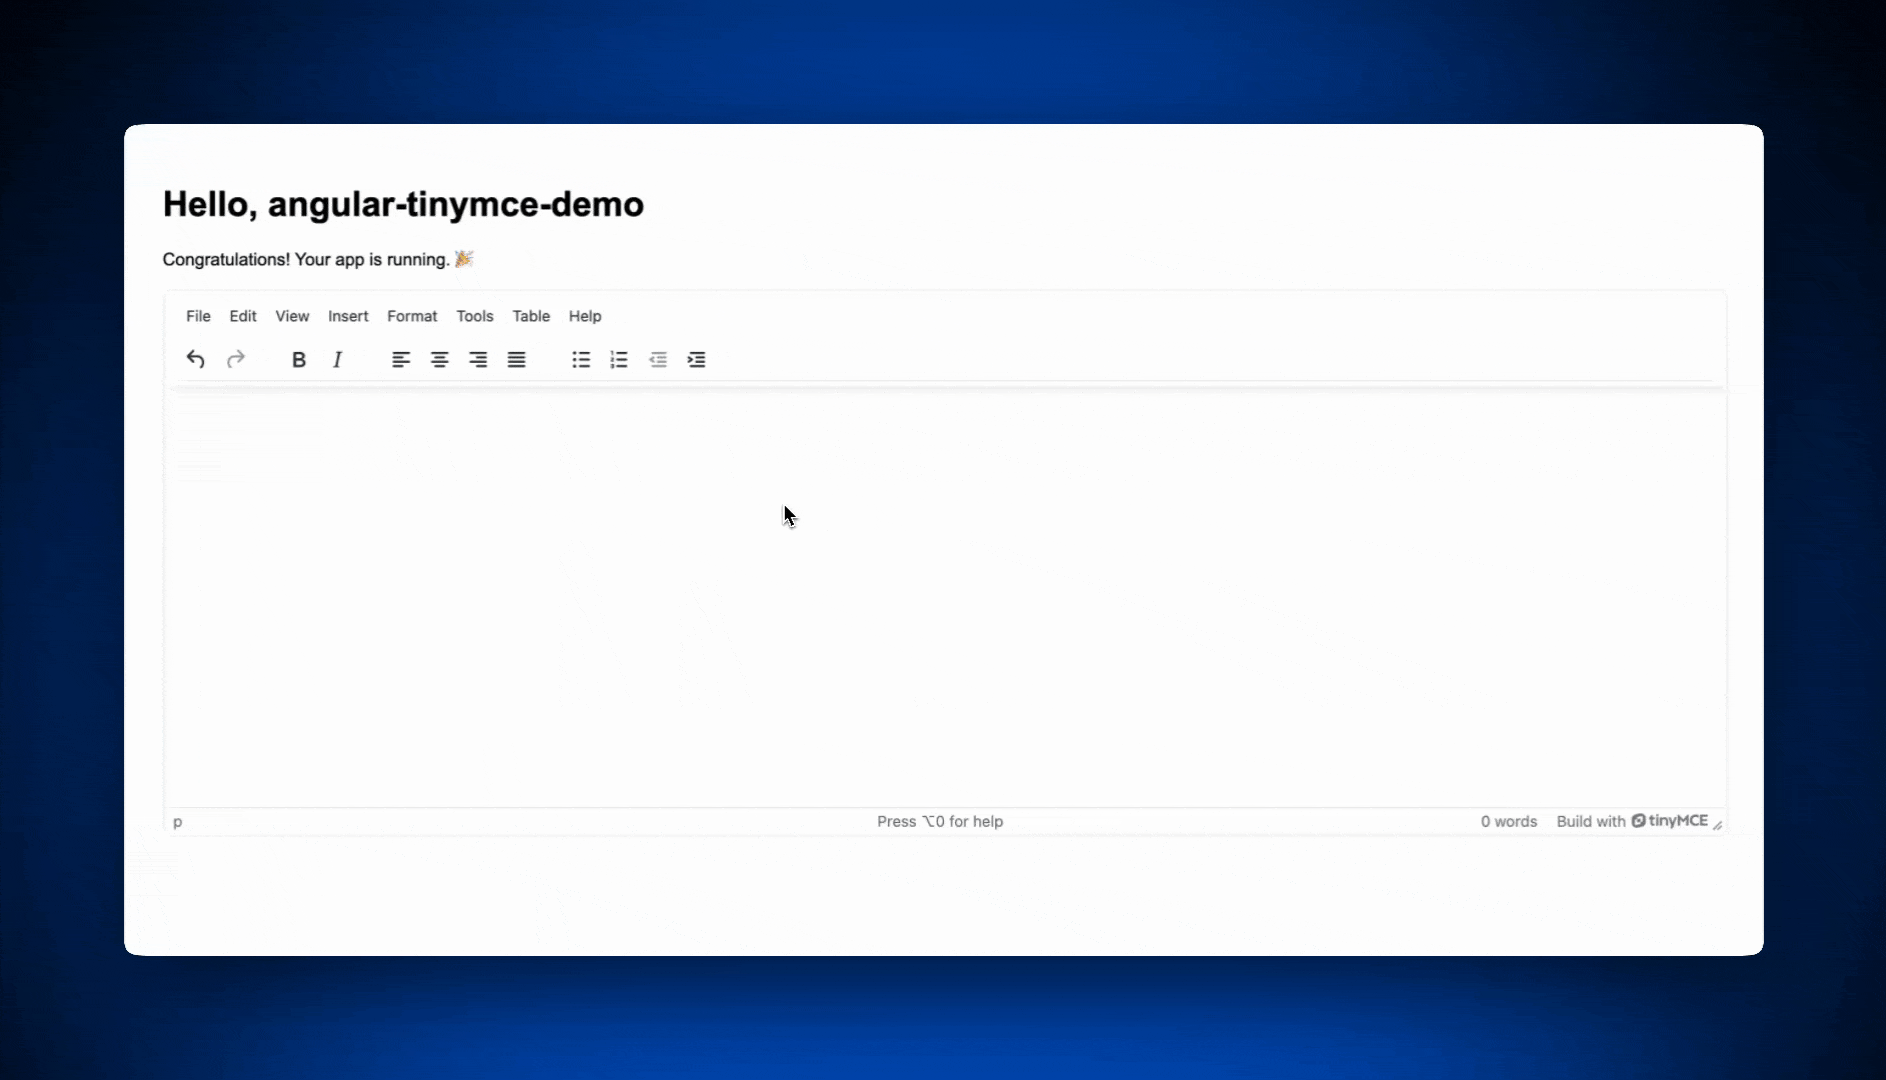The height and width of the screenshot is (1080, 1886).
Task: Click the 'Hello, angular-tinymce-demo' heading
Action: tap(403, 204)
